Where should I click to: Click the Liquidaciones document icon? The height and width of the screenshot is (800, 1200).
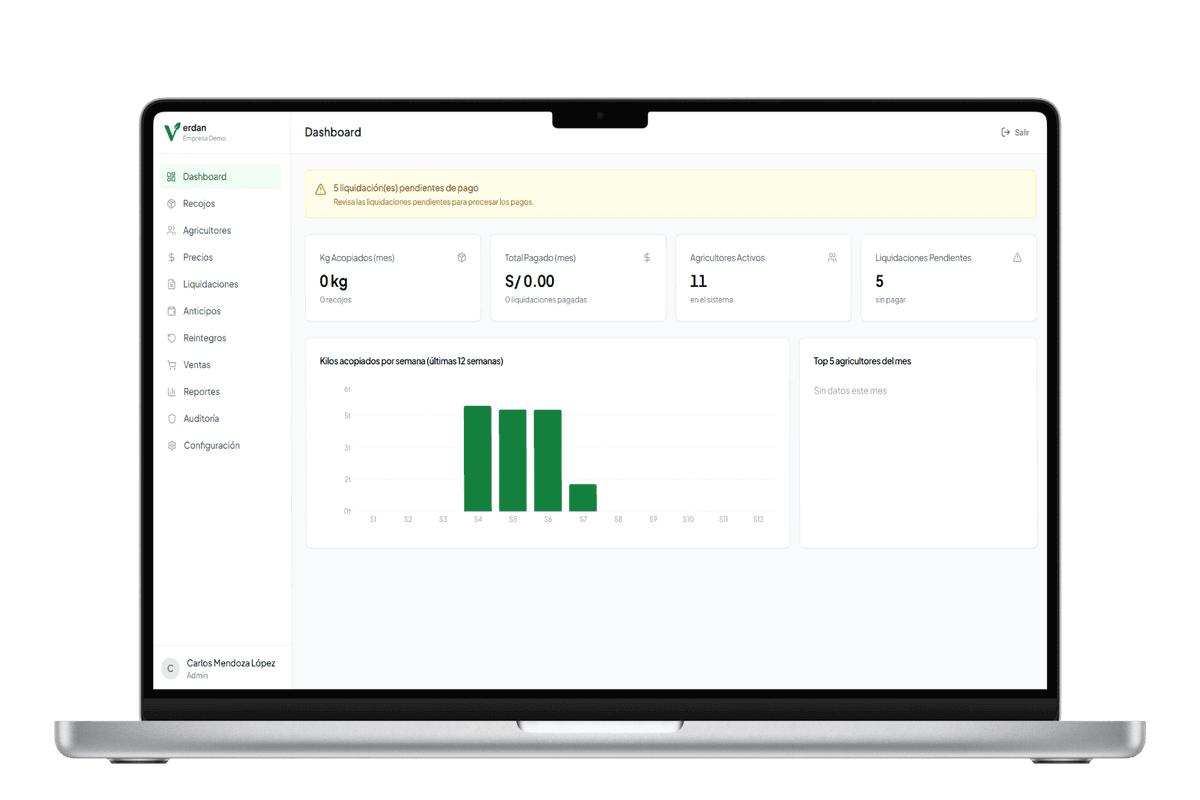tap(171, 285)
